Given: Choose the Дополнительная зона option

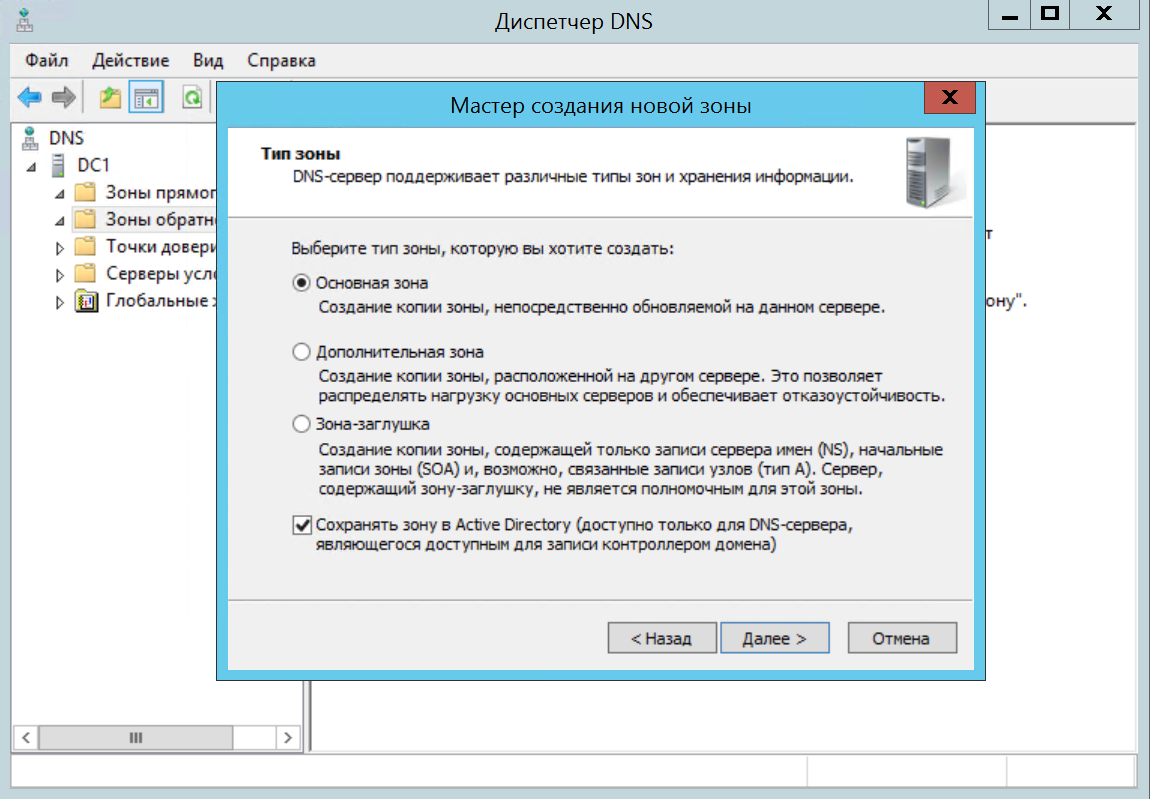Looking at the screenshot, I should [x=301, y=352].
